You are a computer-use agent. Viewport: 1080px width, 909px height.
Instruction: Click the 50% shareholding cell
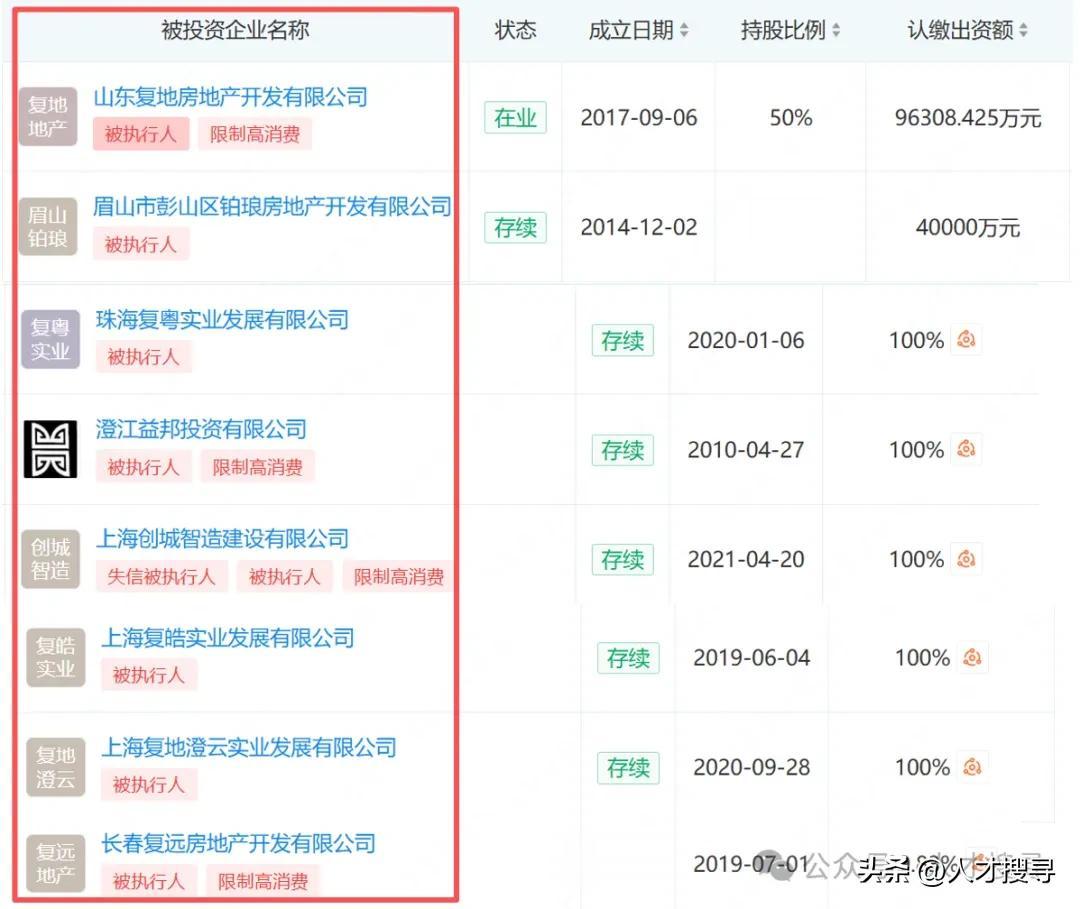[791, 118]
